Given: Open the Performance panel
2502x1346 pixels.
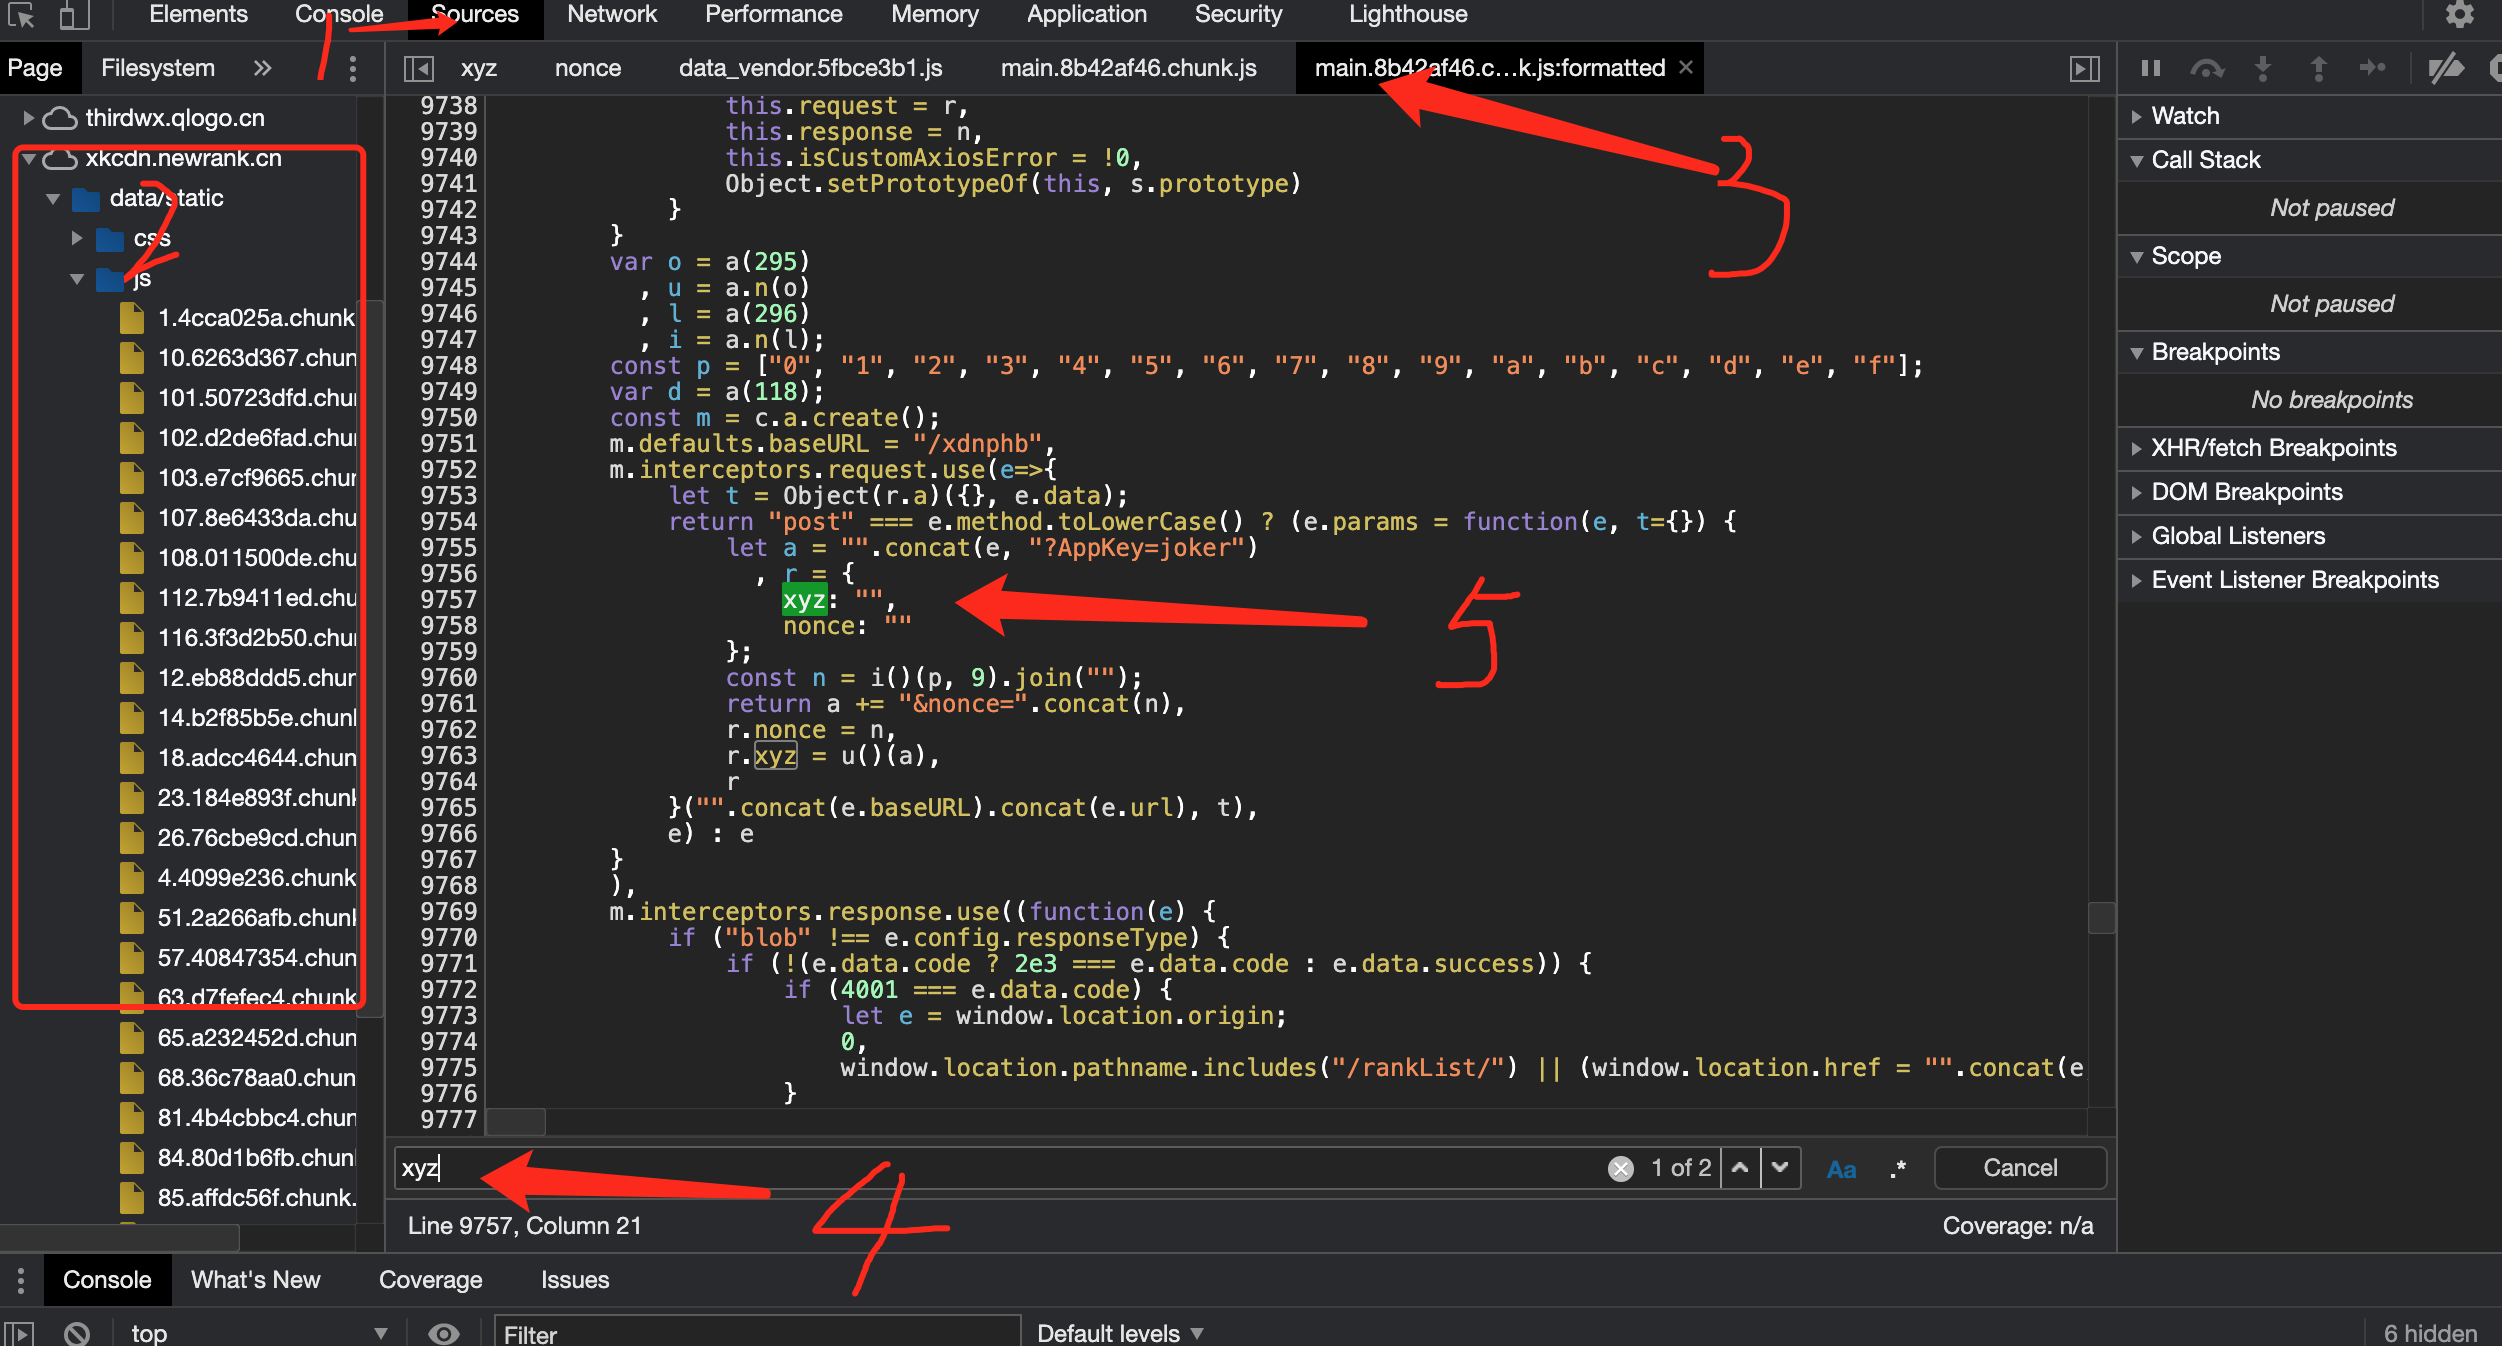Looking at the screenshot, I should pos(774,15).
